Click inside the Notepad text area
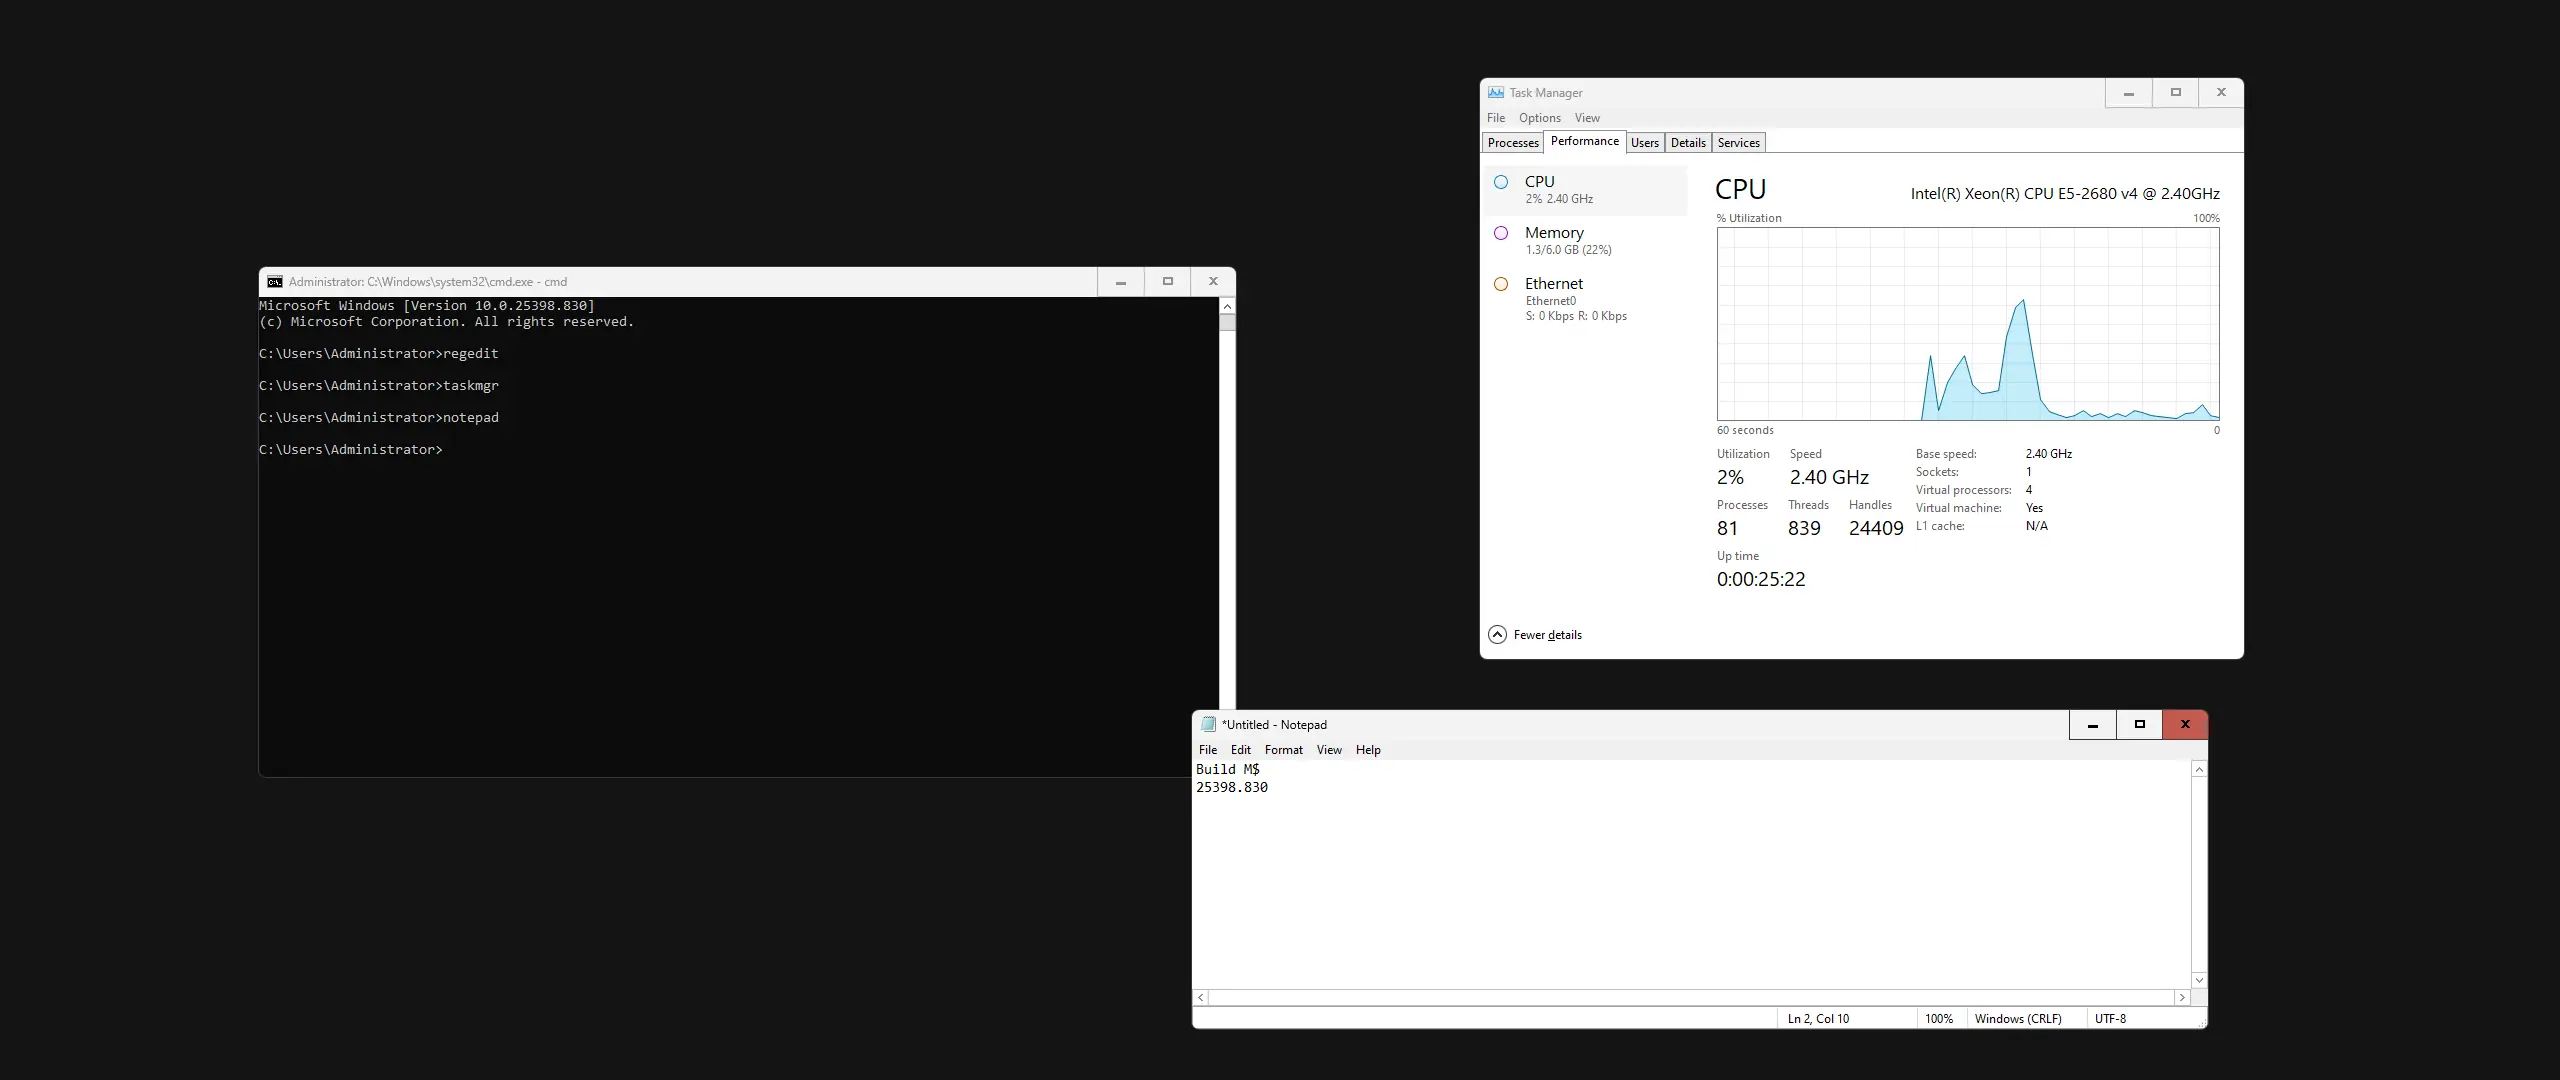 1690,880
